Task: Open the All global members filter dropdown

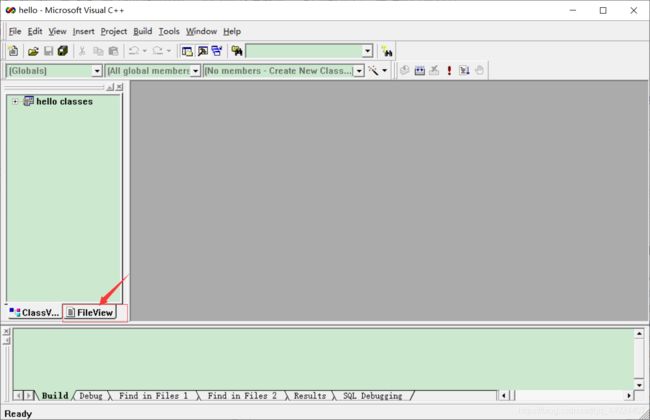Action: pos(195,71)
